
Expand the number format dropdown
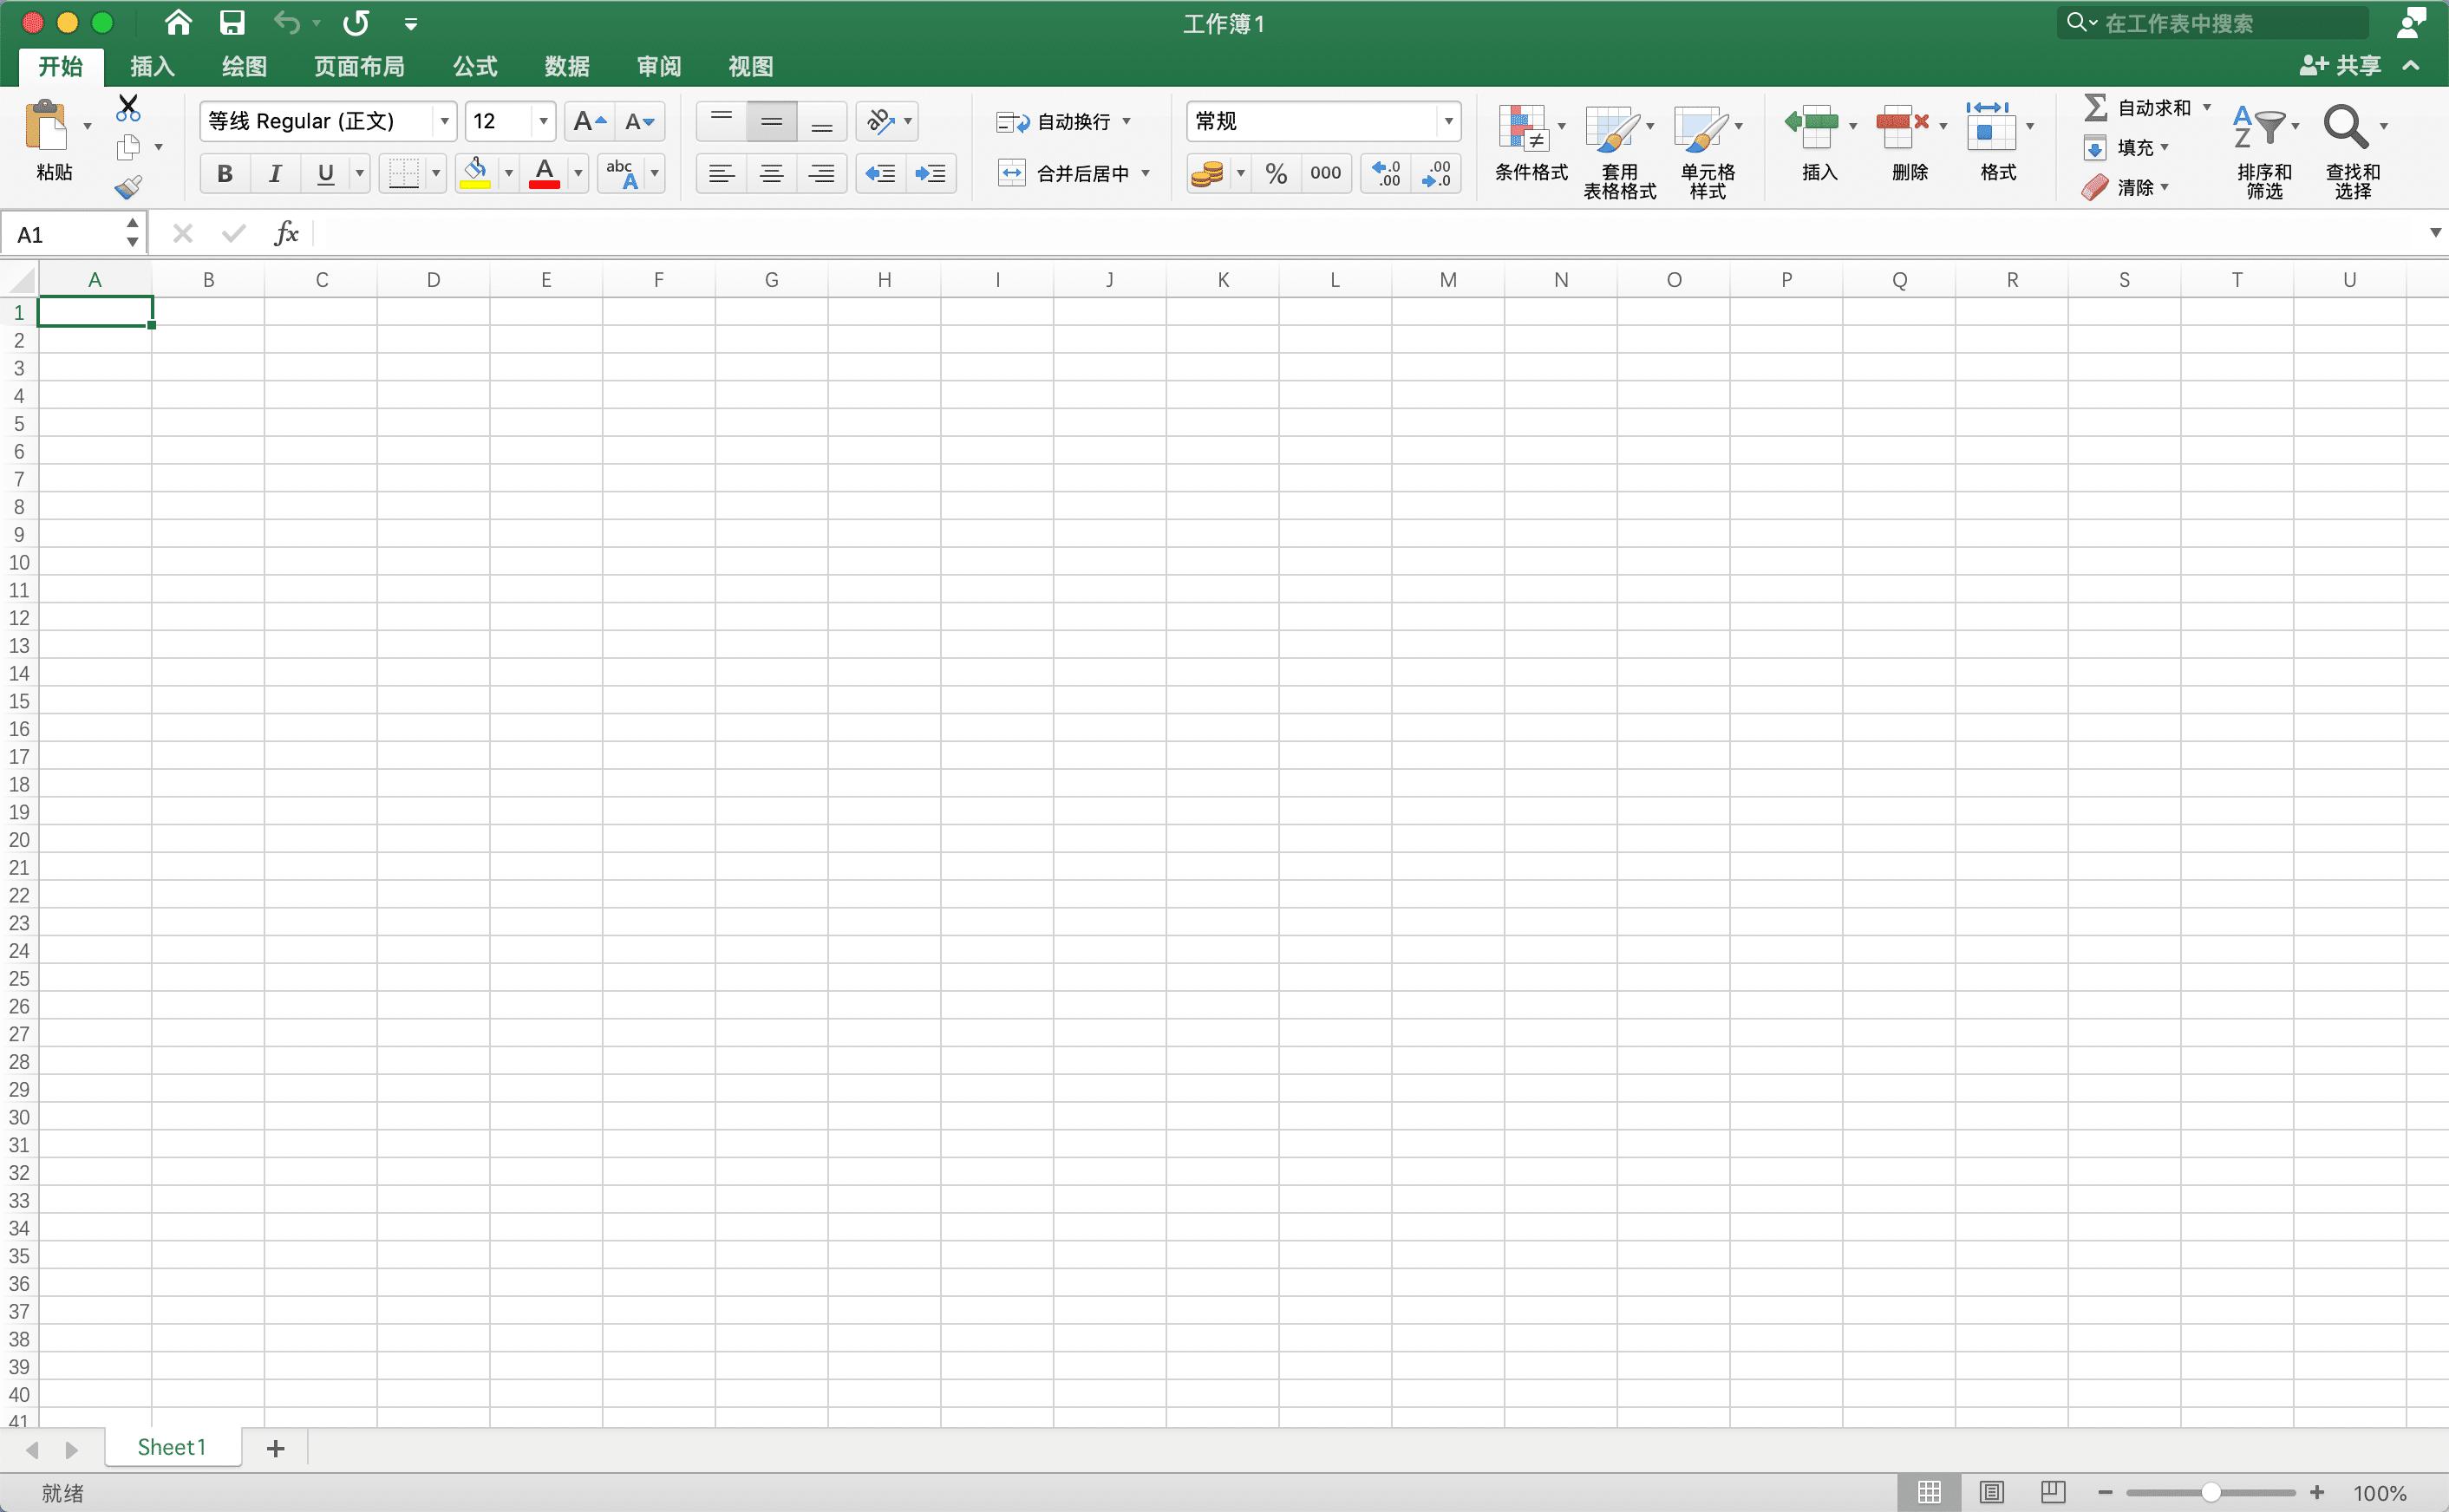[1447, 122]
